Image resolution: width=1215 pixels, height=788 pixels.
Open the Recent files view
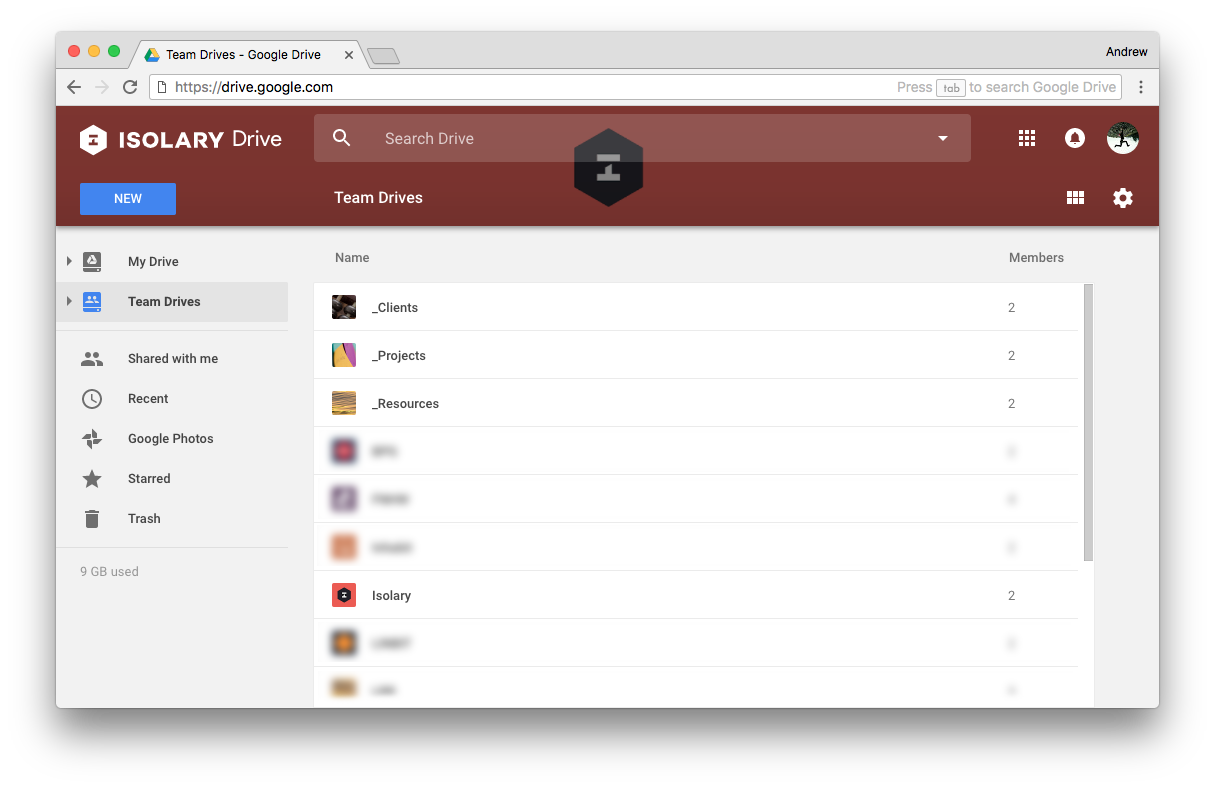[148, 399]
